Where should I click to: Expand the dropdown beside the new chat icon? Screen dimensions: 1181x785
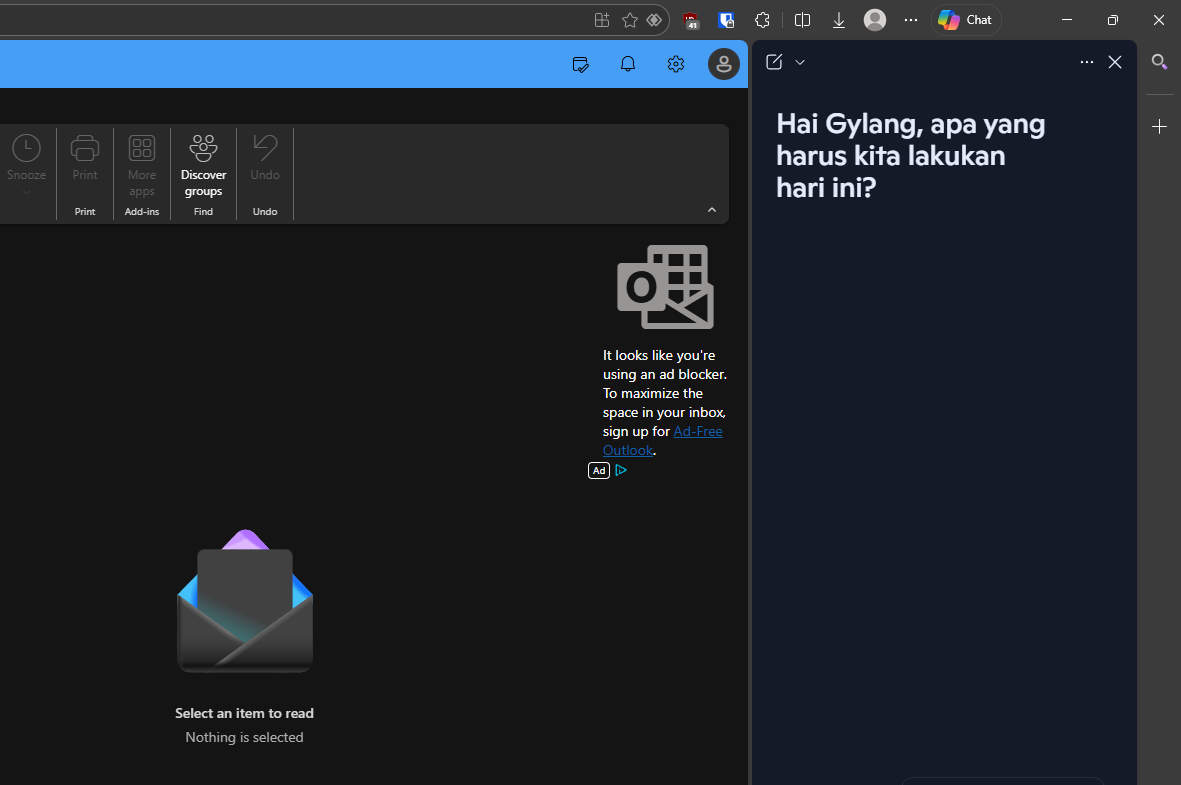[x=800, y=62]
